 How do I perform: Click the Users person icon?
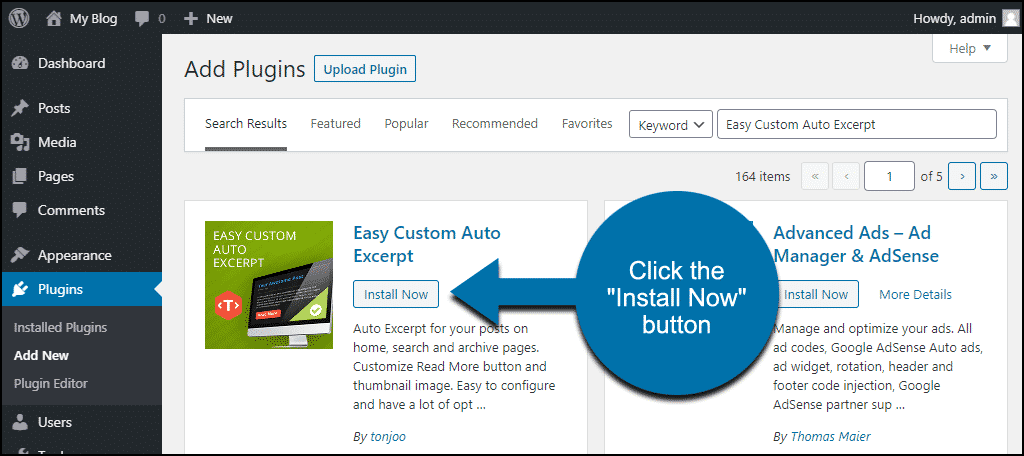tap(21, 423)
